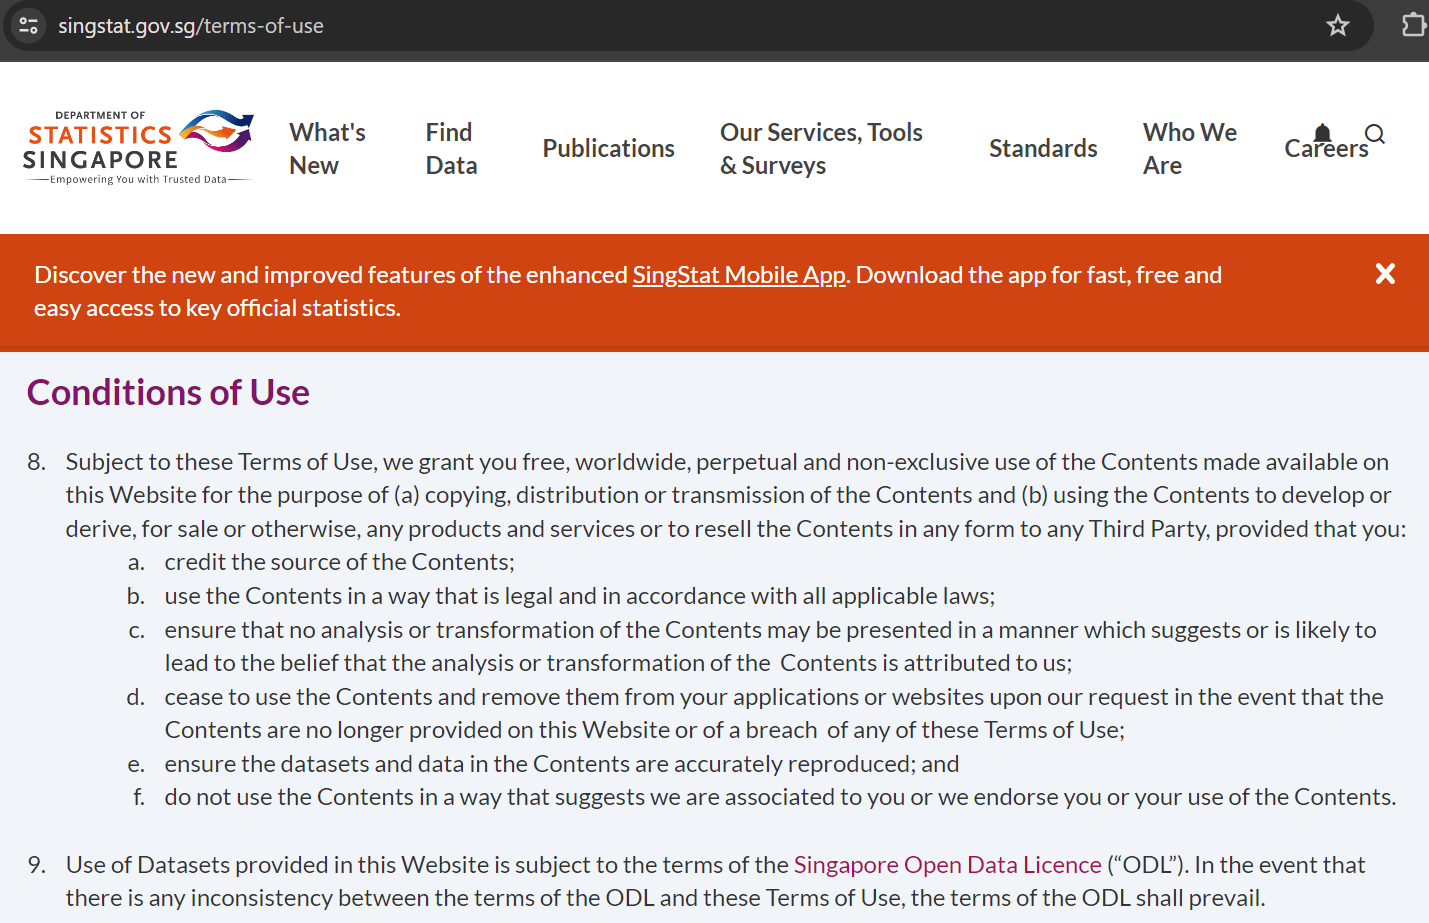Open site search with the magnifier icon
Viewport: 1429px width, 923px height.
coord(1375,134)
